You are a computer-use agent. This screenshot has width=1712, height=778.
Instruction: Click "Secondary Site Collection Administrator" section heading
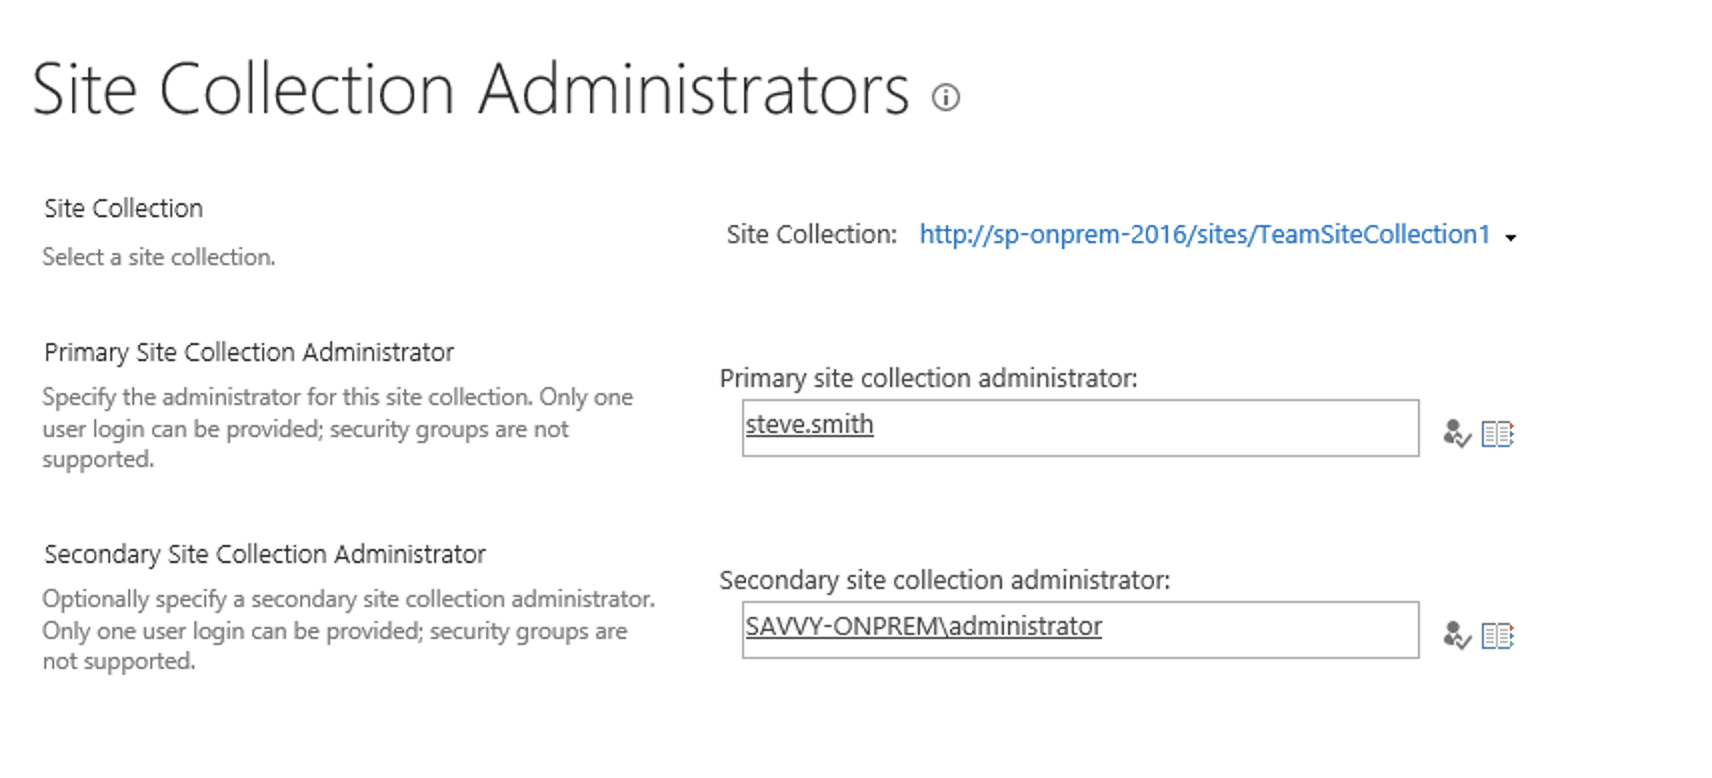coord(265,555)
